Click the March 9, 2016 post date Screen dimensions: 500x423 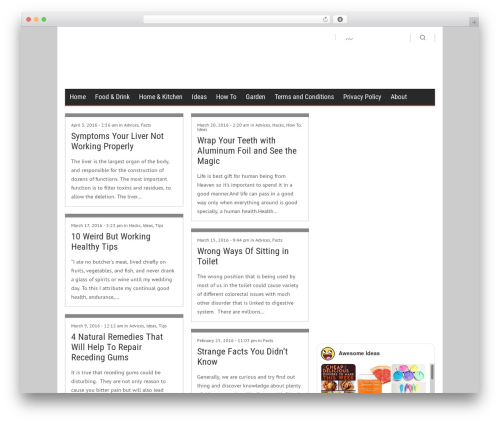85,326
